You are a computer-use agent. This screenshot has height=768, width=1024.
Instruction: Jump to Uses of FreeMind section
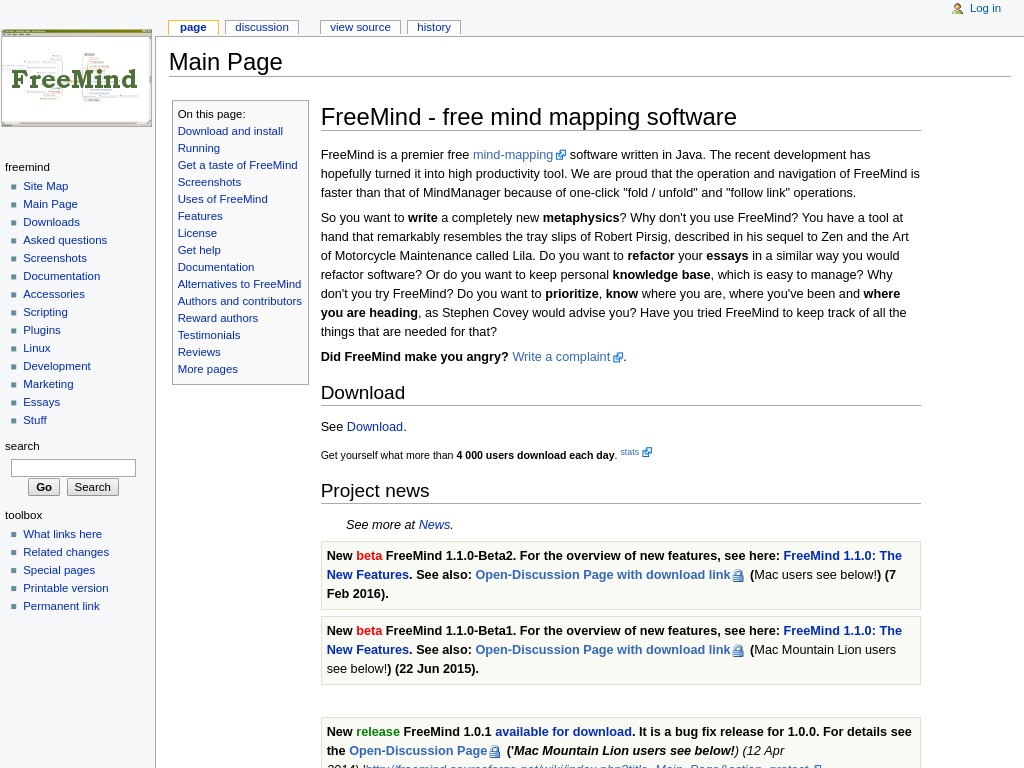(x=223, y=199)
